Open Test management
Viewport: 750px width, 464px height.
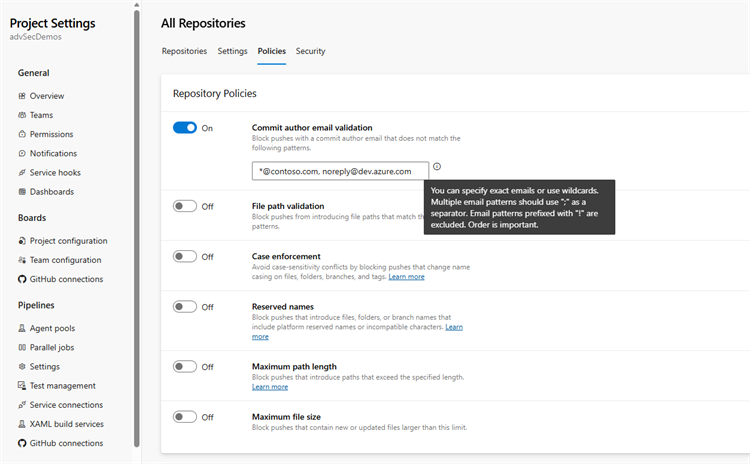[x=63, y=386]
